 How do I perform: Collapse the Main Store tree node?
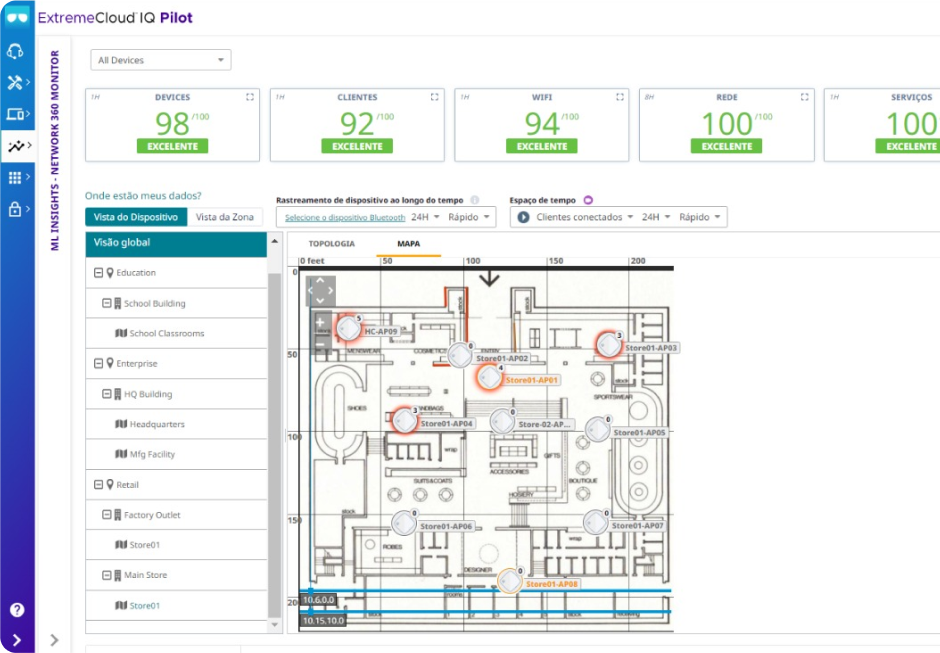(x=107, y=575)
